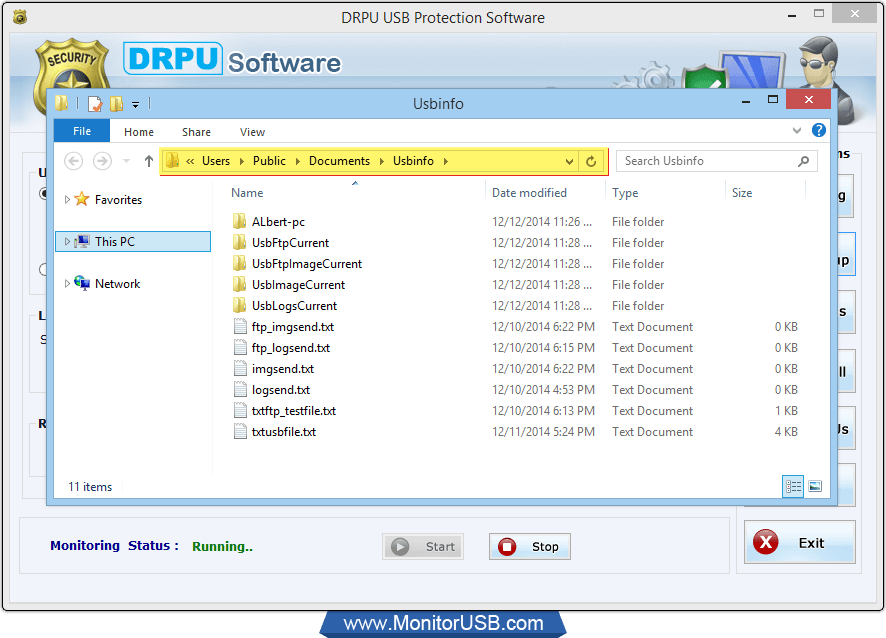Image resolution: width=886 pixels, height=638 pixels.
Task: Select the UsbLogsCurrent folder icon
Action: point(240,306)
